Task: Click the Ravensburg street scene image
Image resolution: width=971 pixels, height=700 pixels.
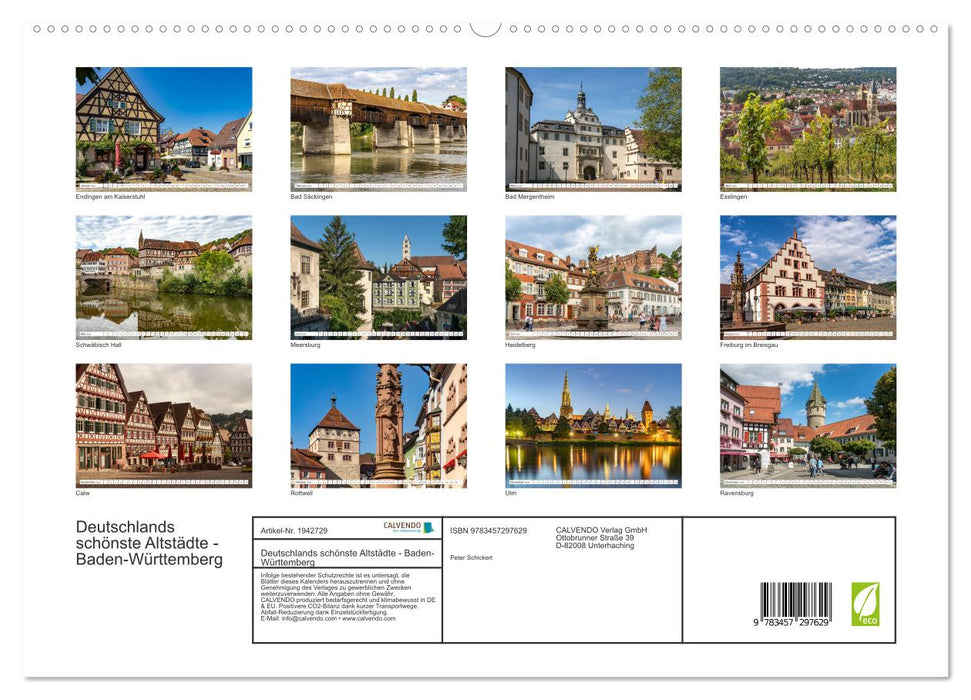Action: point(806,427)
